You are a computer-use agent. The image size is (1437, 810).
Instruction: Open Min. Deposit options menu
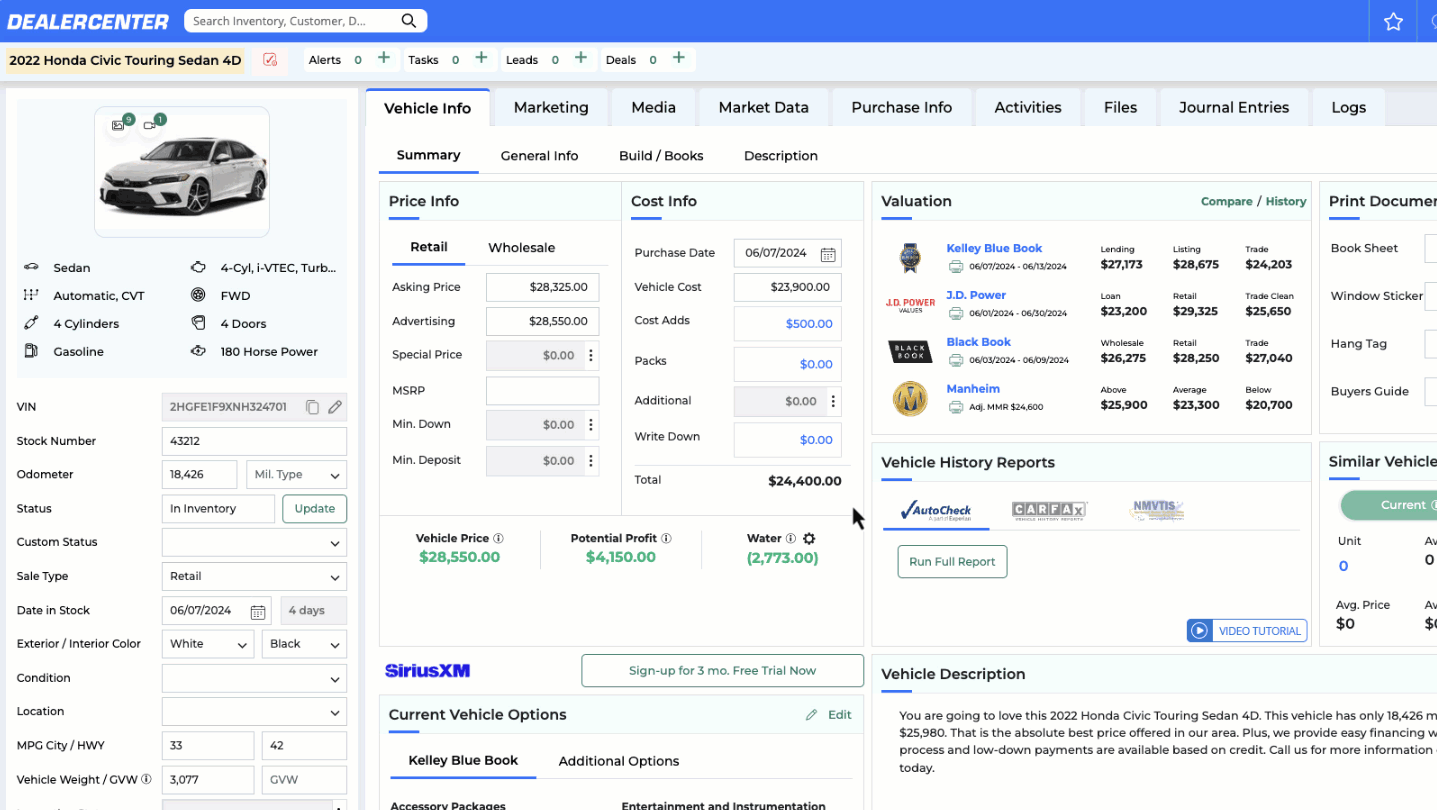tap(591, 461)
